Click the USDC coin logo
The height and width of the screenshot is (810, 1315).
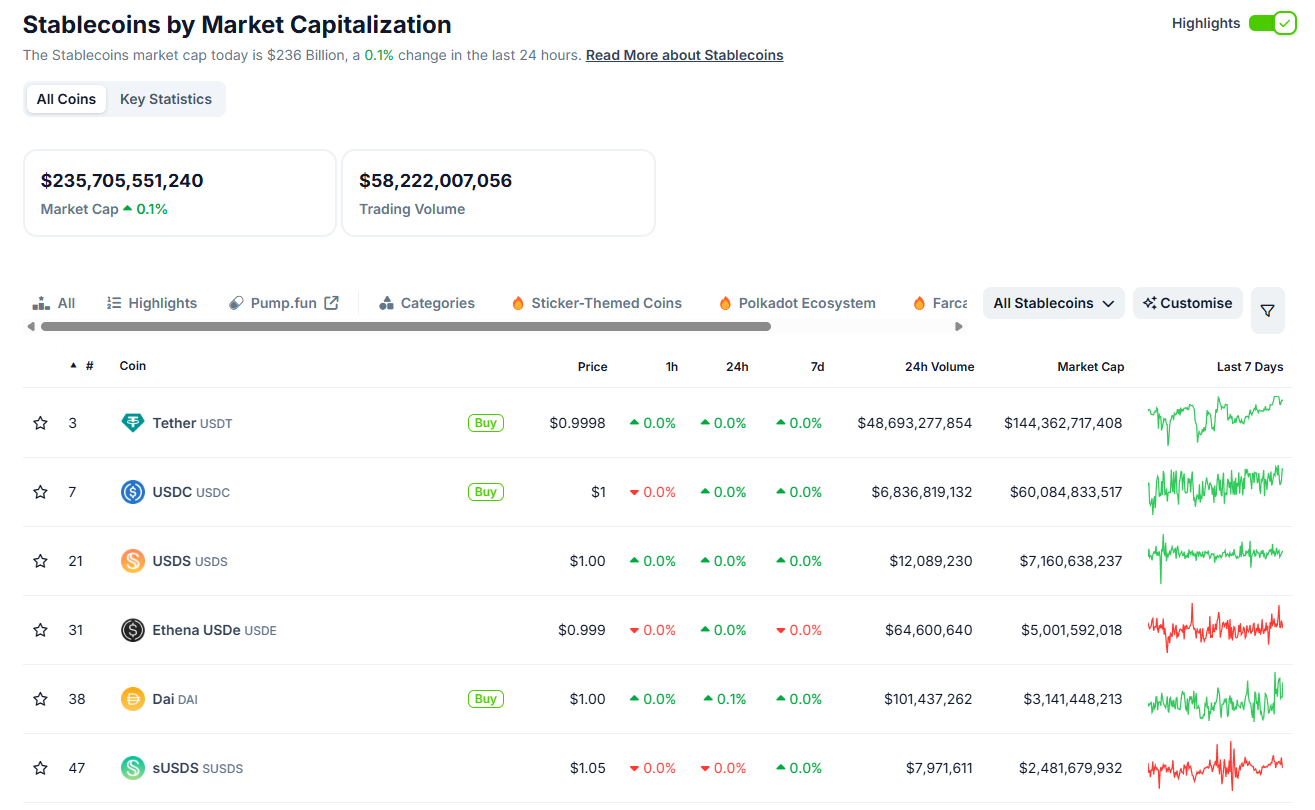pyautogui.click(x=133, y=492)
